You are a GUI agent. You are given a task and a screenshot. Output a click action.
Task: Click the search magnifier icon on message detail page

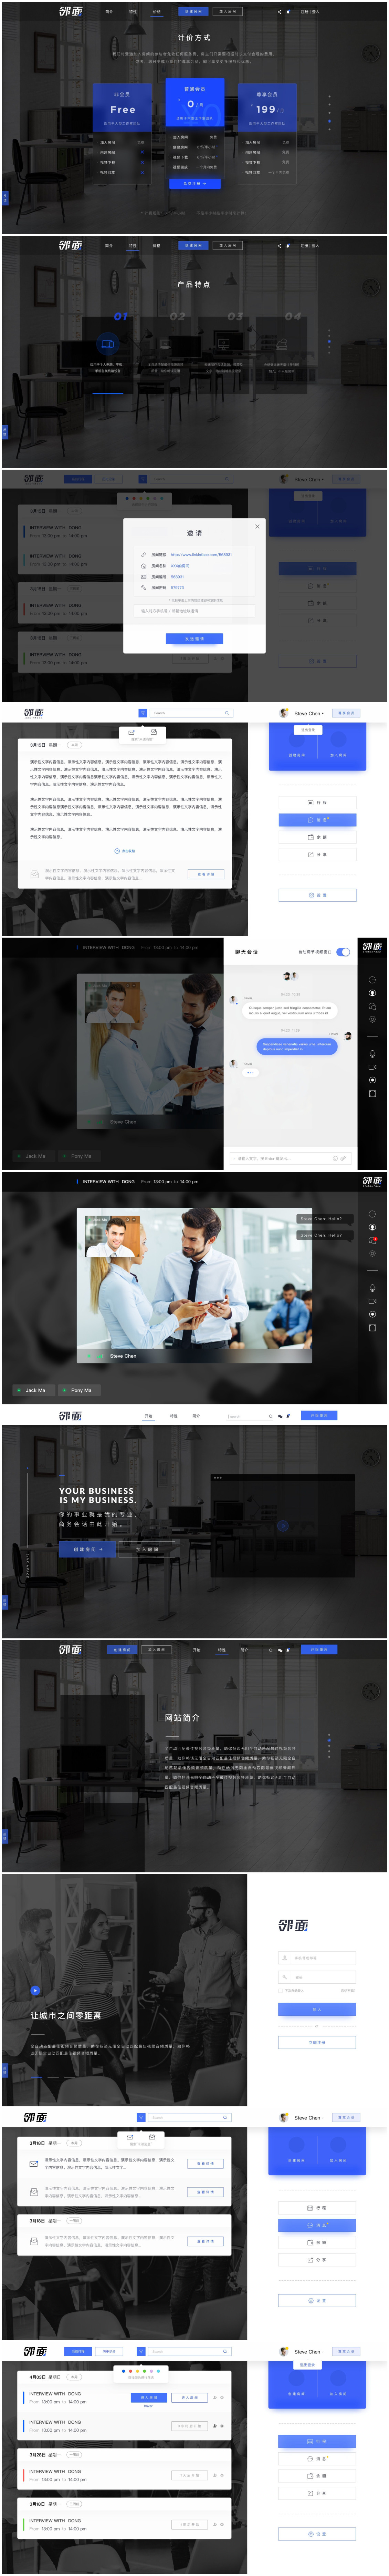tap(227, 713)
